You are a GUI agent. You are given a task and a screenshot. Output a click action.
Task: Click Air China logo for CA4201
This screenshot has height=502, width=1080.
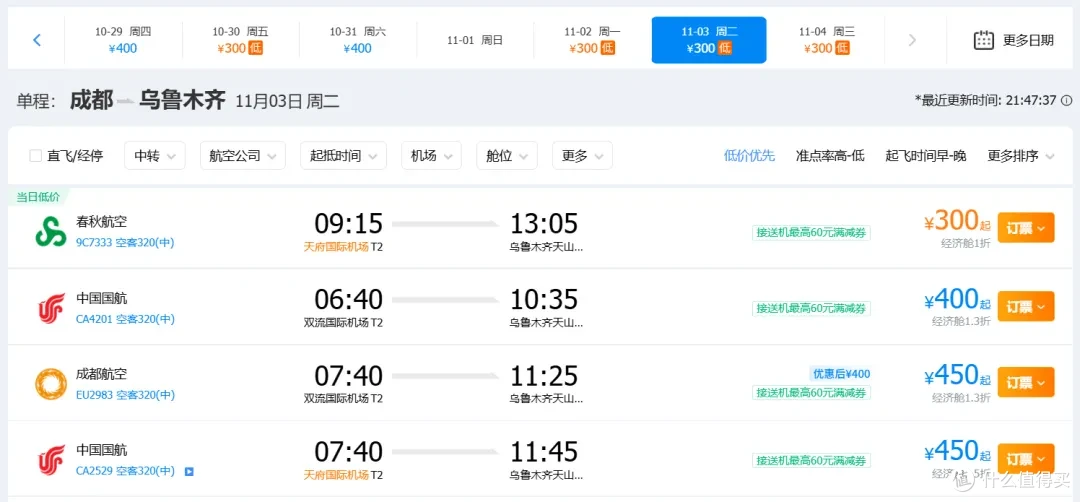point(51,308)
